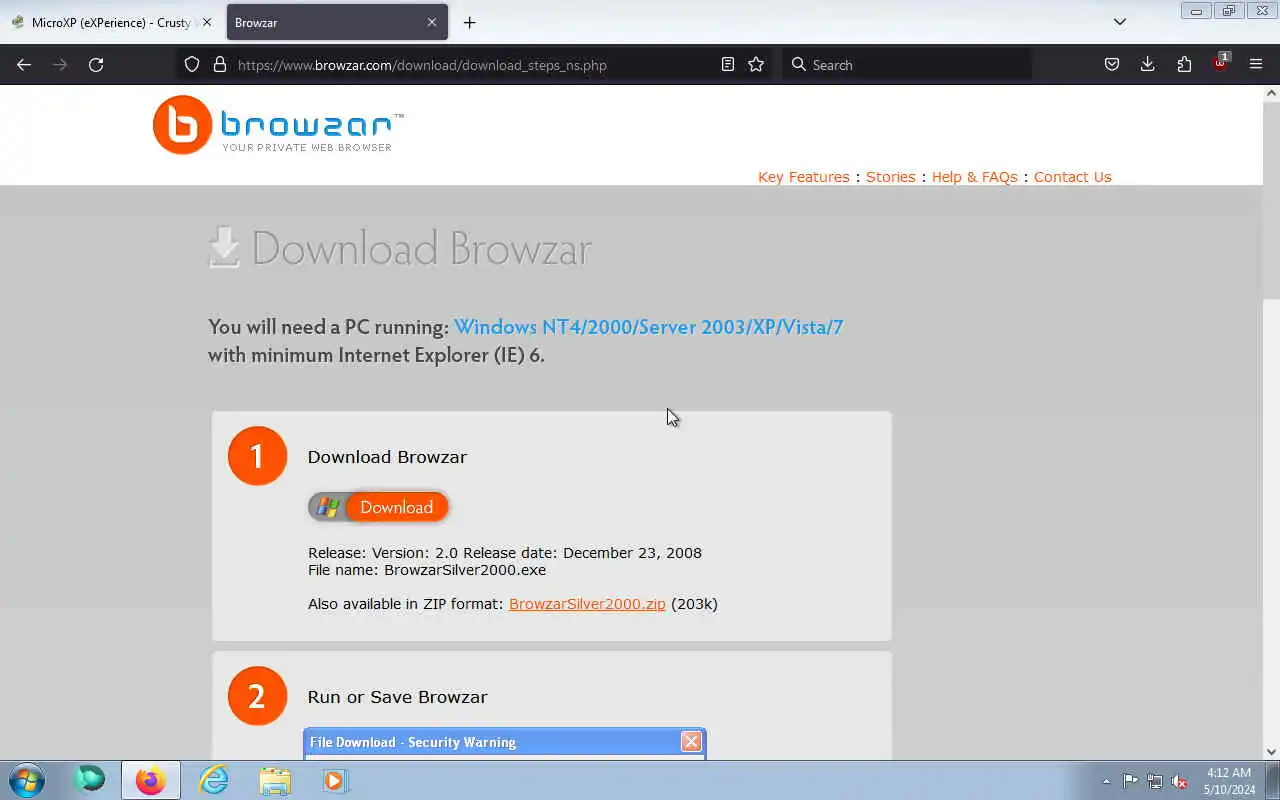Click the muted volume tray icon

point(1180,781)
